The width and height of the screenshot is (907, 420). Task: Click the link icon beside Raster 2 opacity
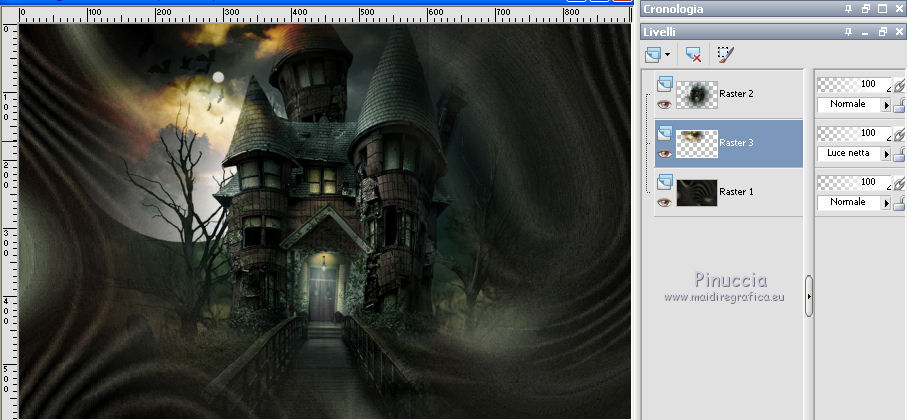(x=899, y=87)
